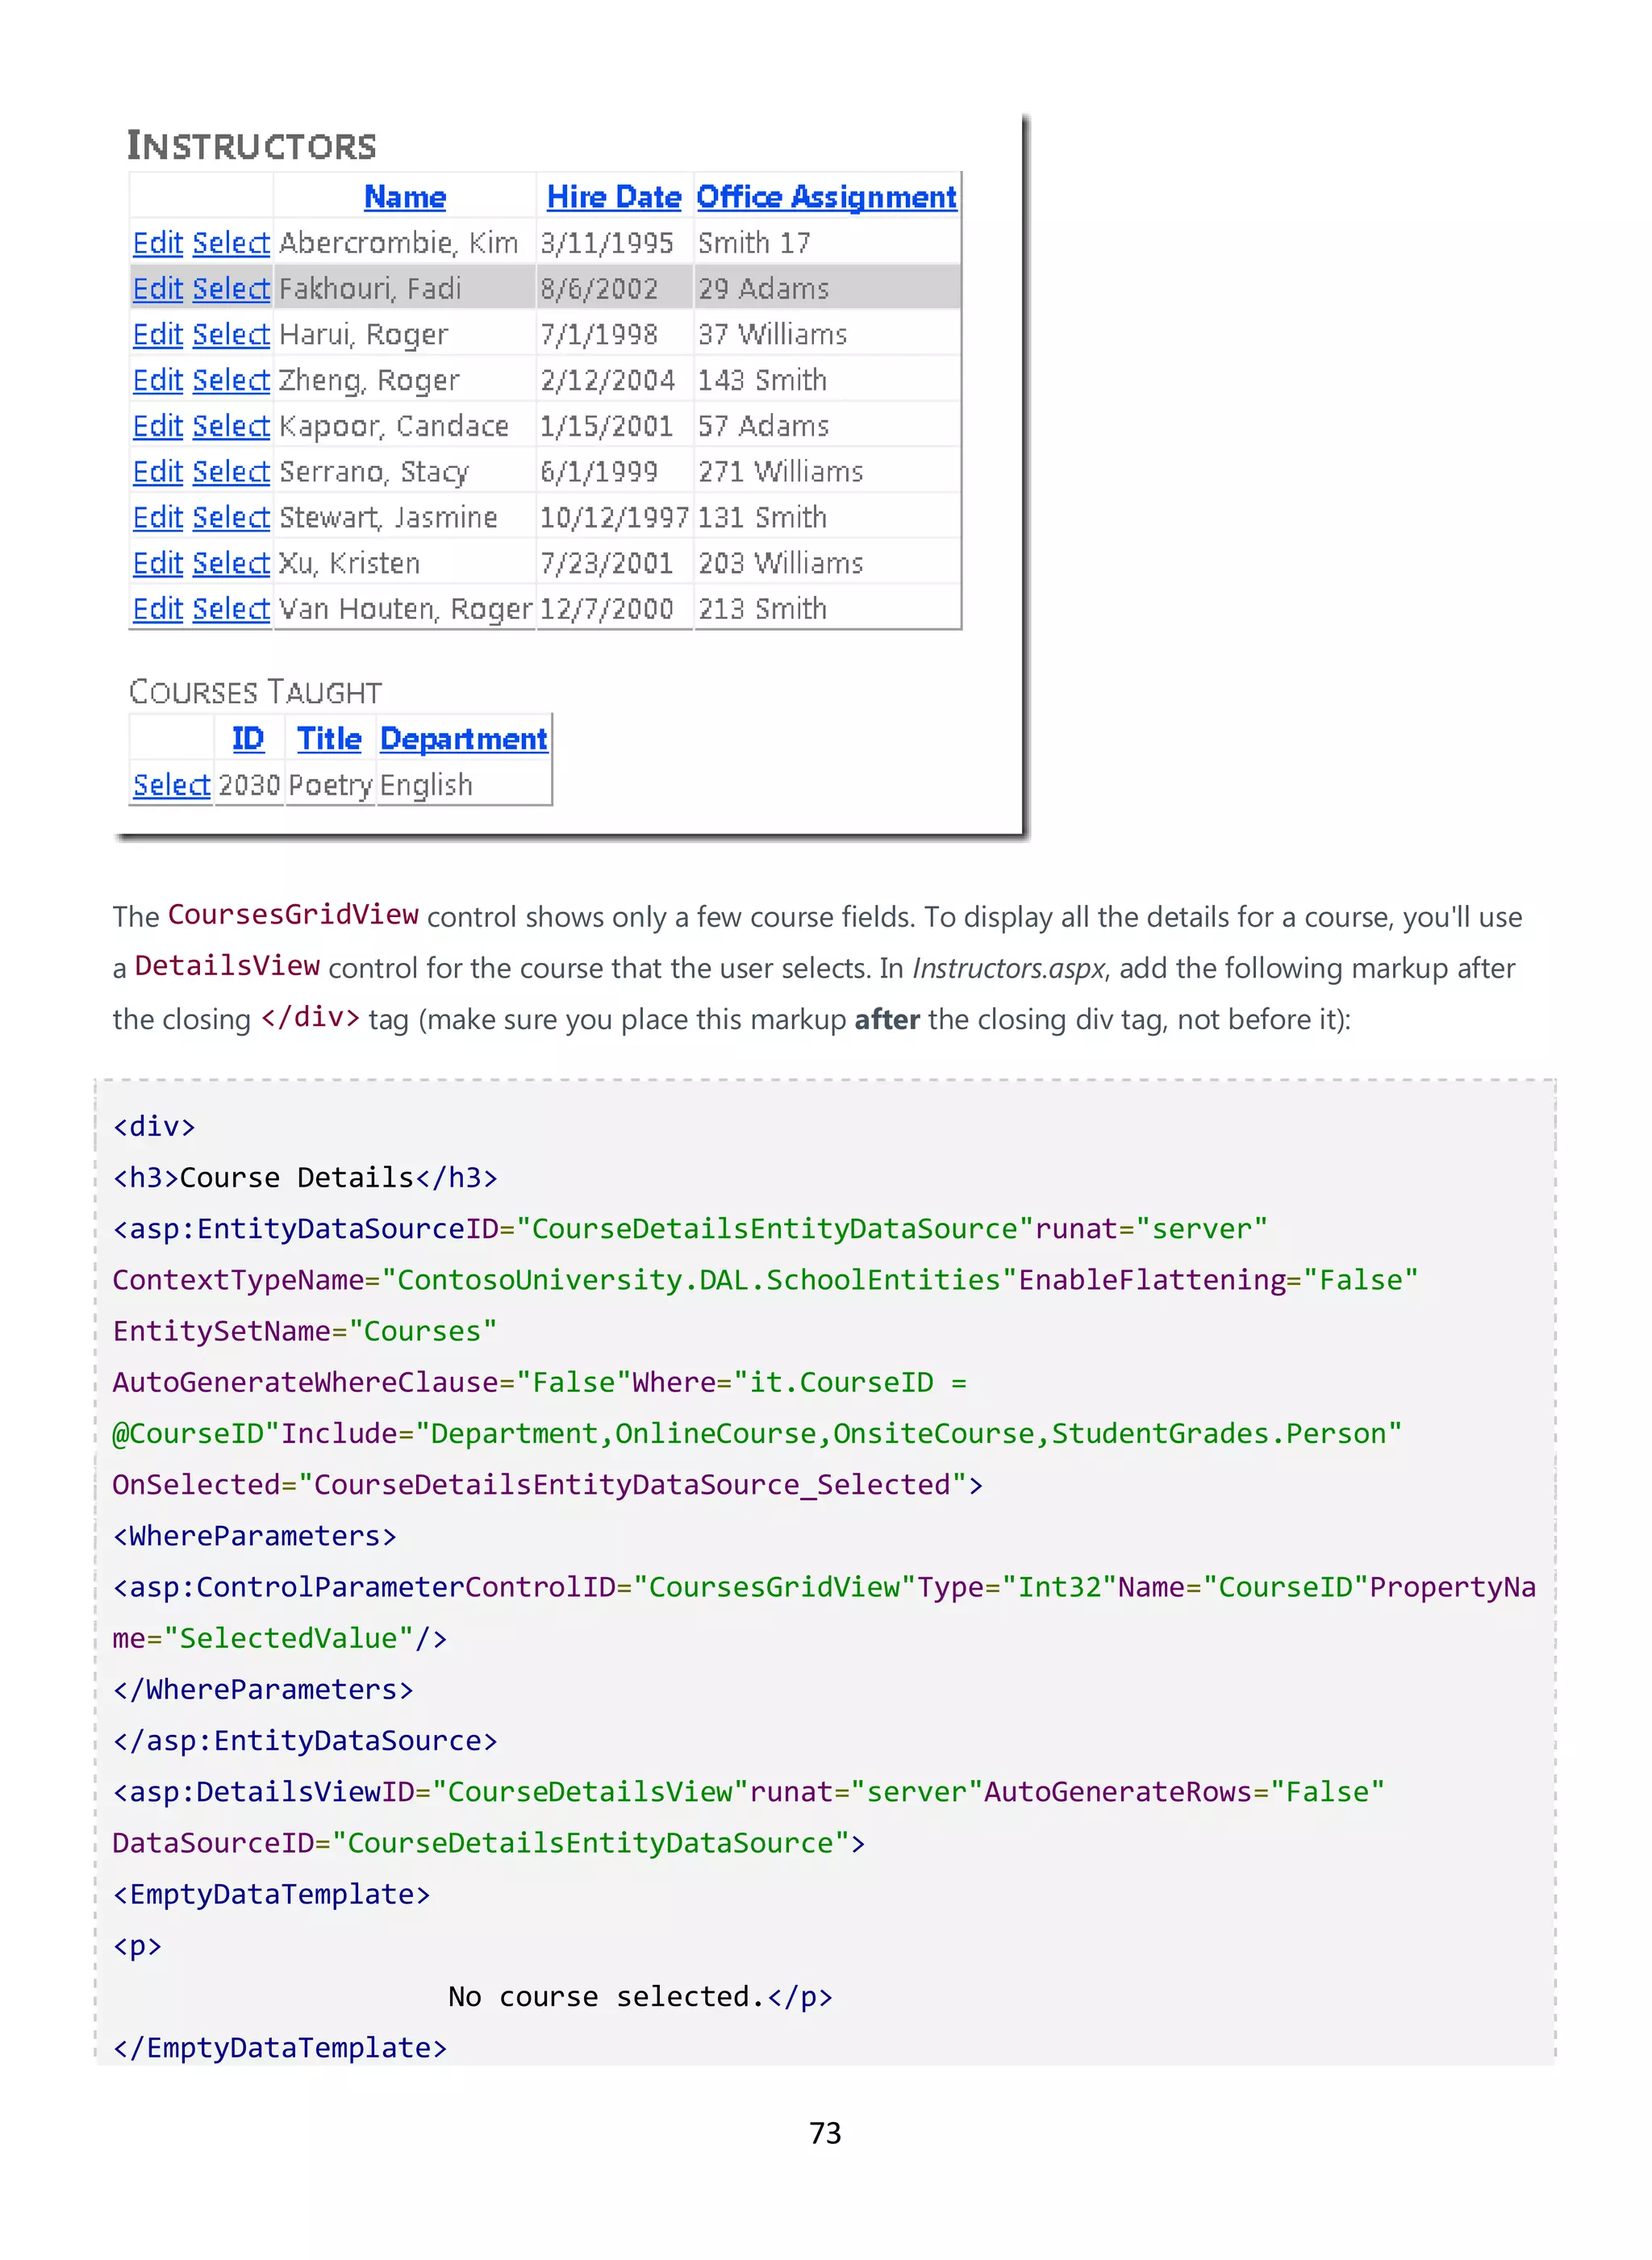
Task: Click the office cell 37 Williams
Action: 773,335
